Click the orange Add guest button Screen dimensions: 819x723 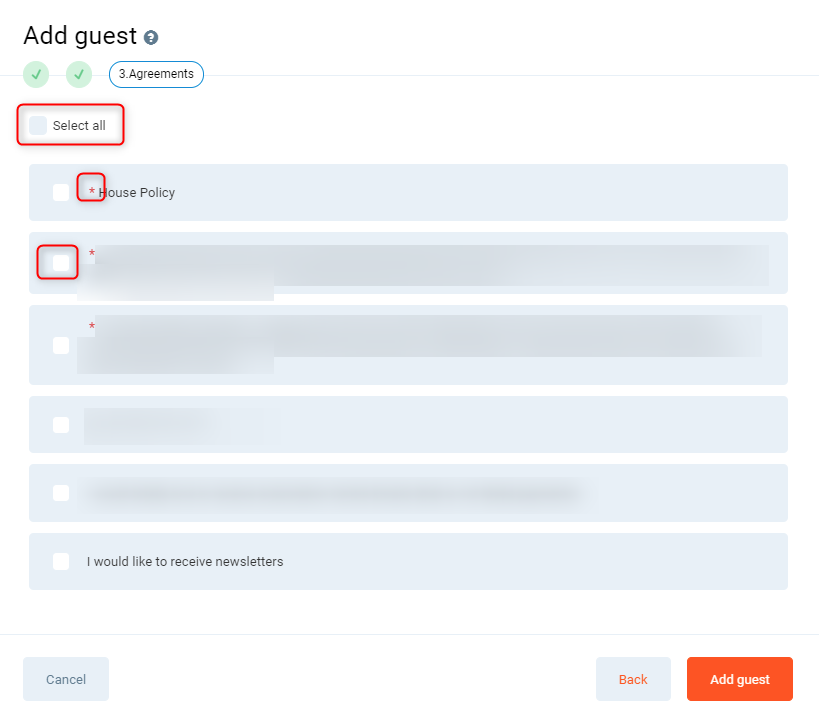coord(740,679)
